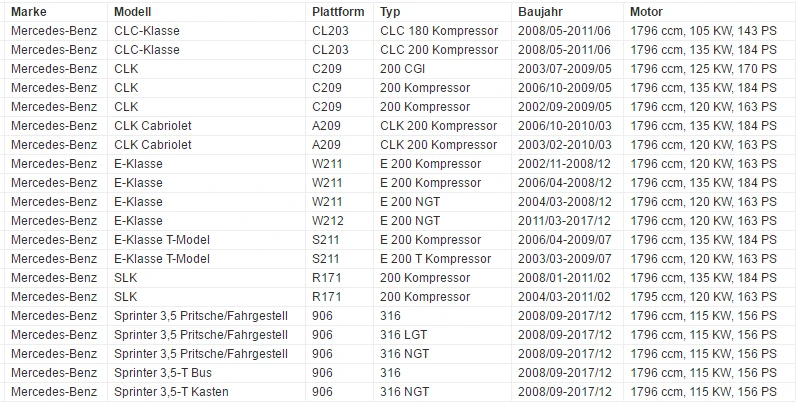Viewport: 801px width, 406px height.
Task: Select the 1796 ccm, 105 KW, 143 PS cell
Action: coord(709,31)
